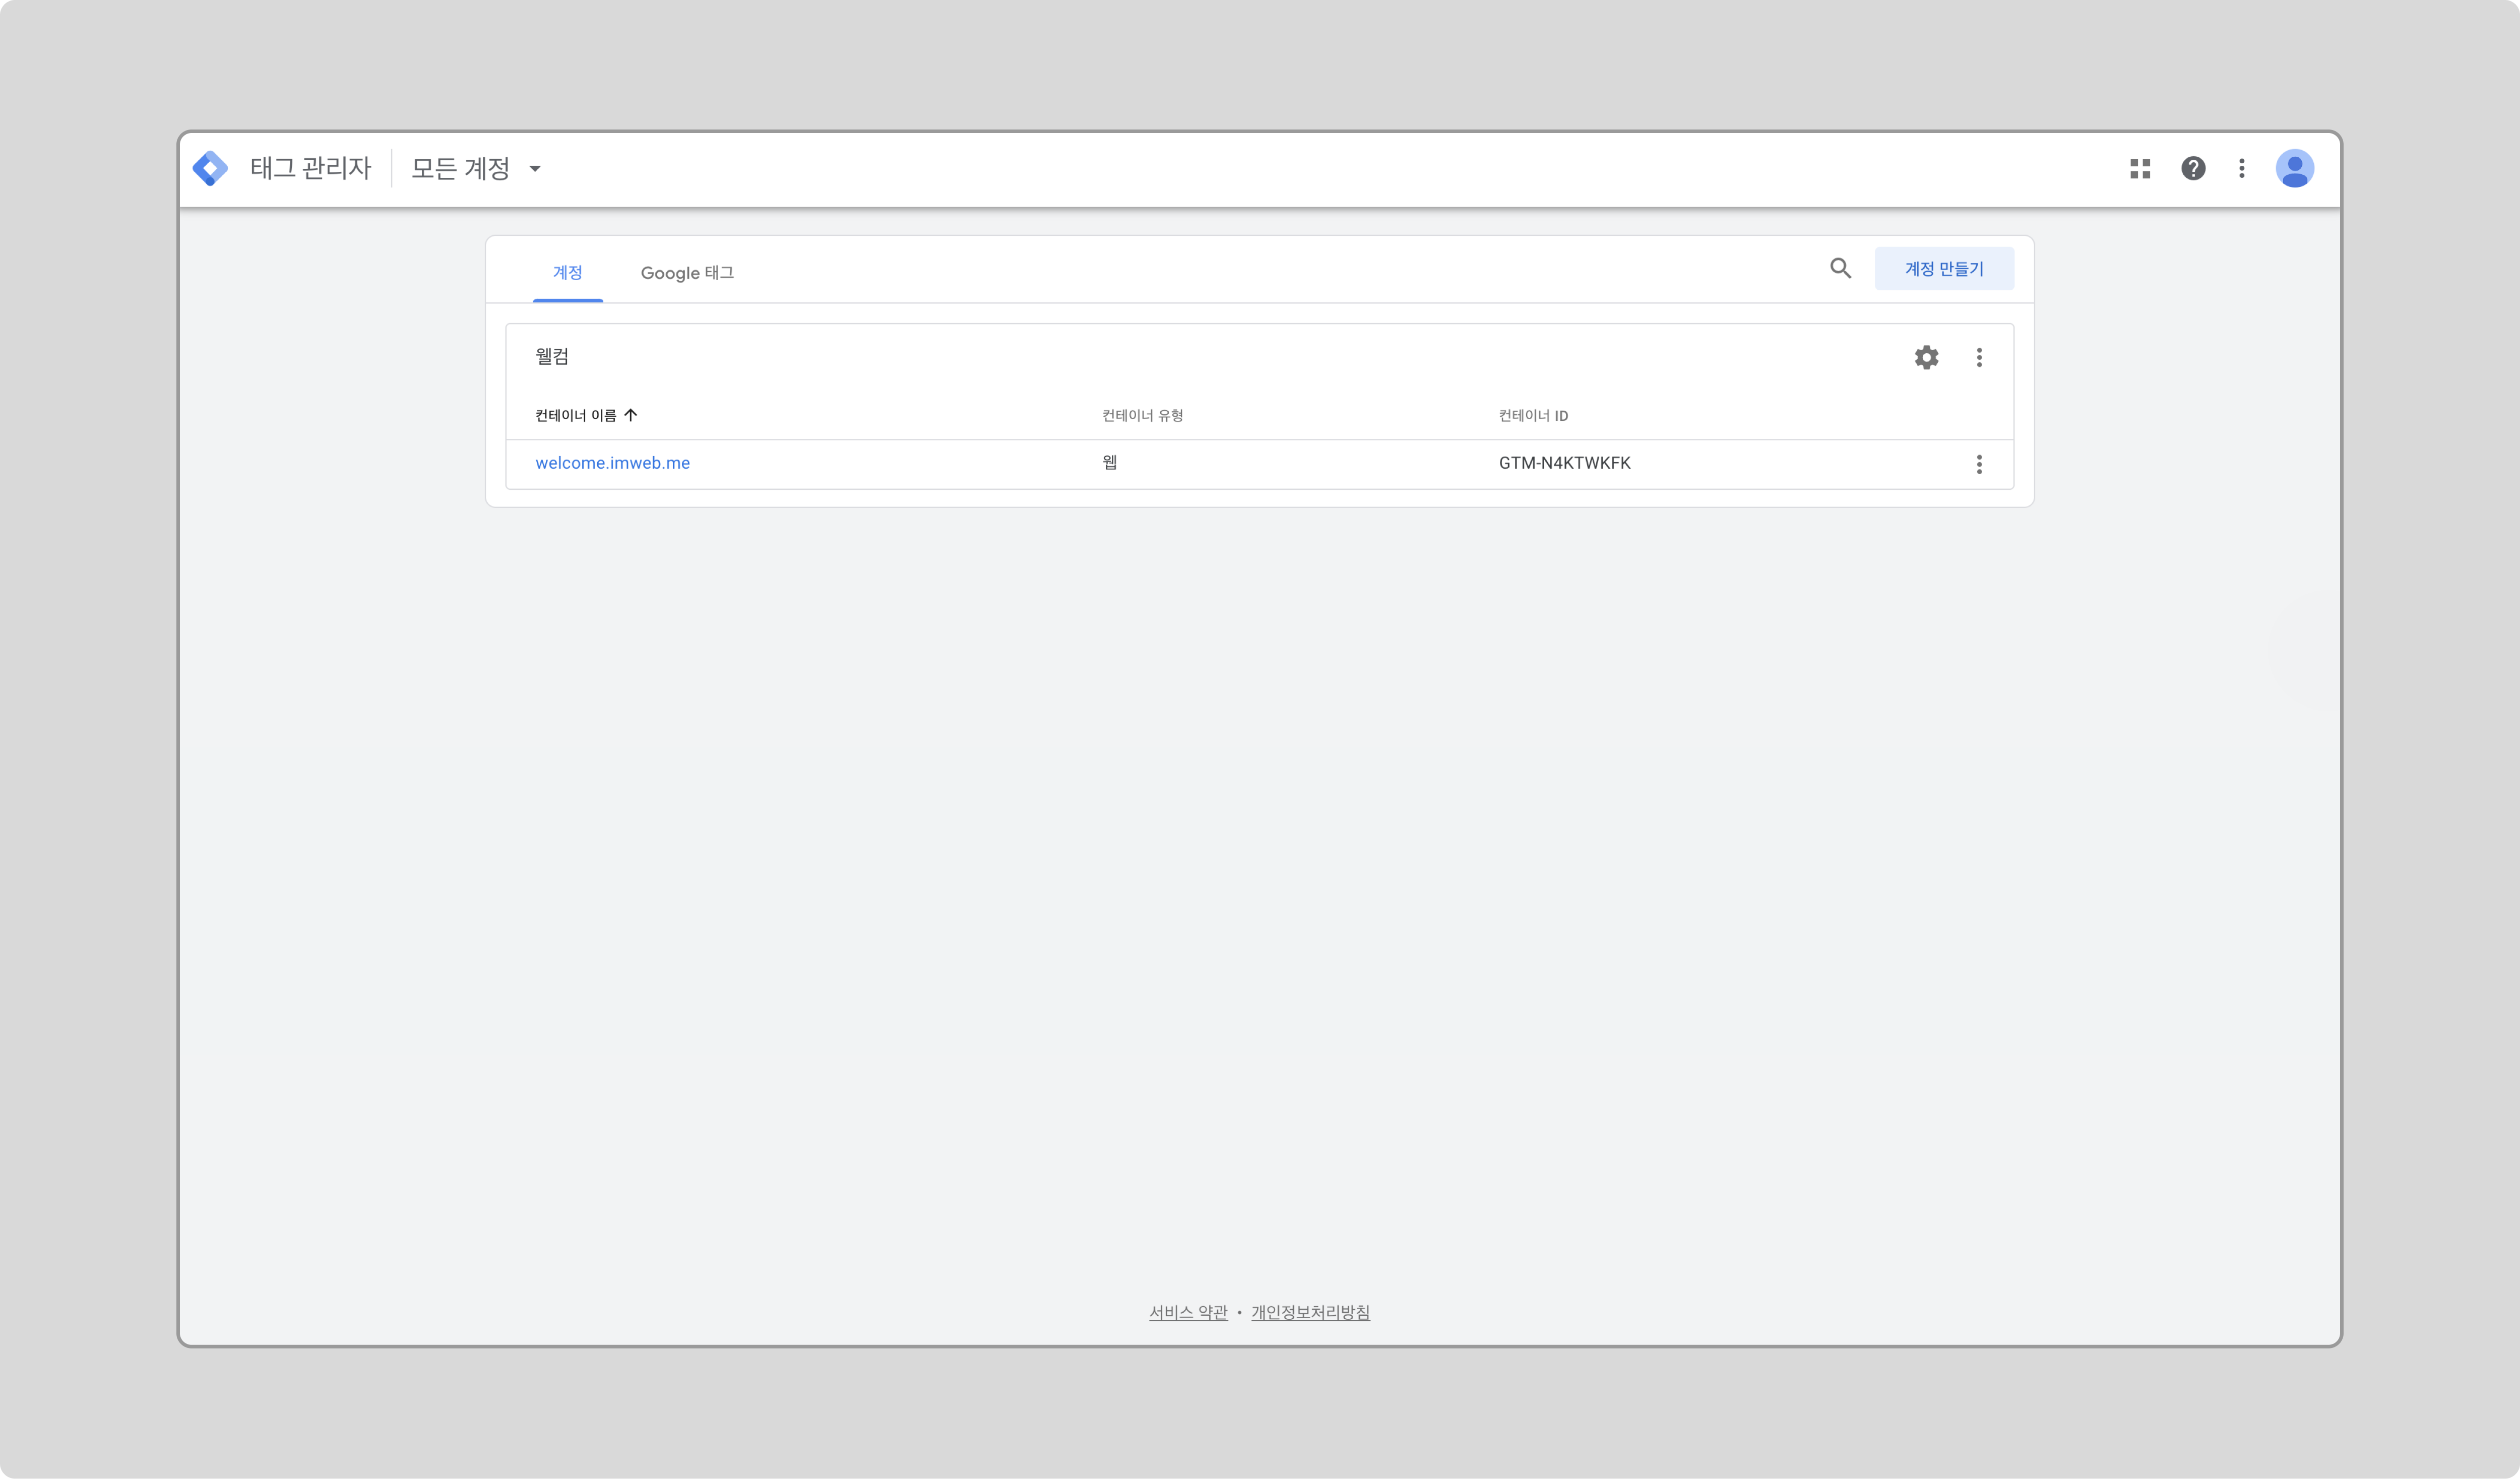Open the welcome.imweb.me container link

click(612, 463)
